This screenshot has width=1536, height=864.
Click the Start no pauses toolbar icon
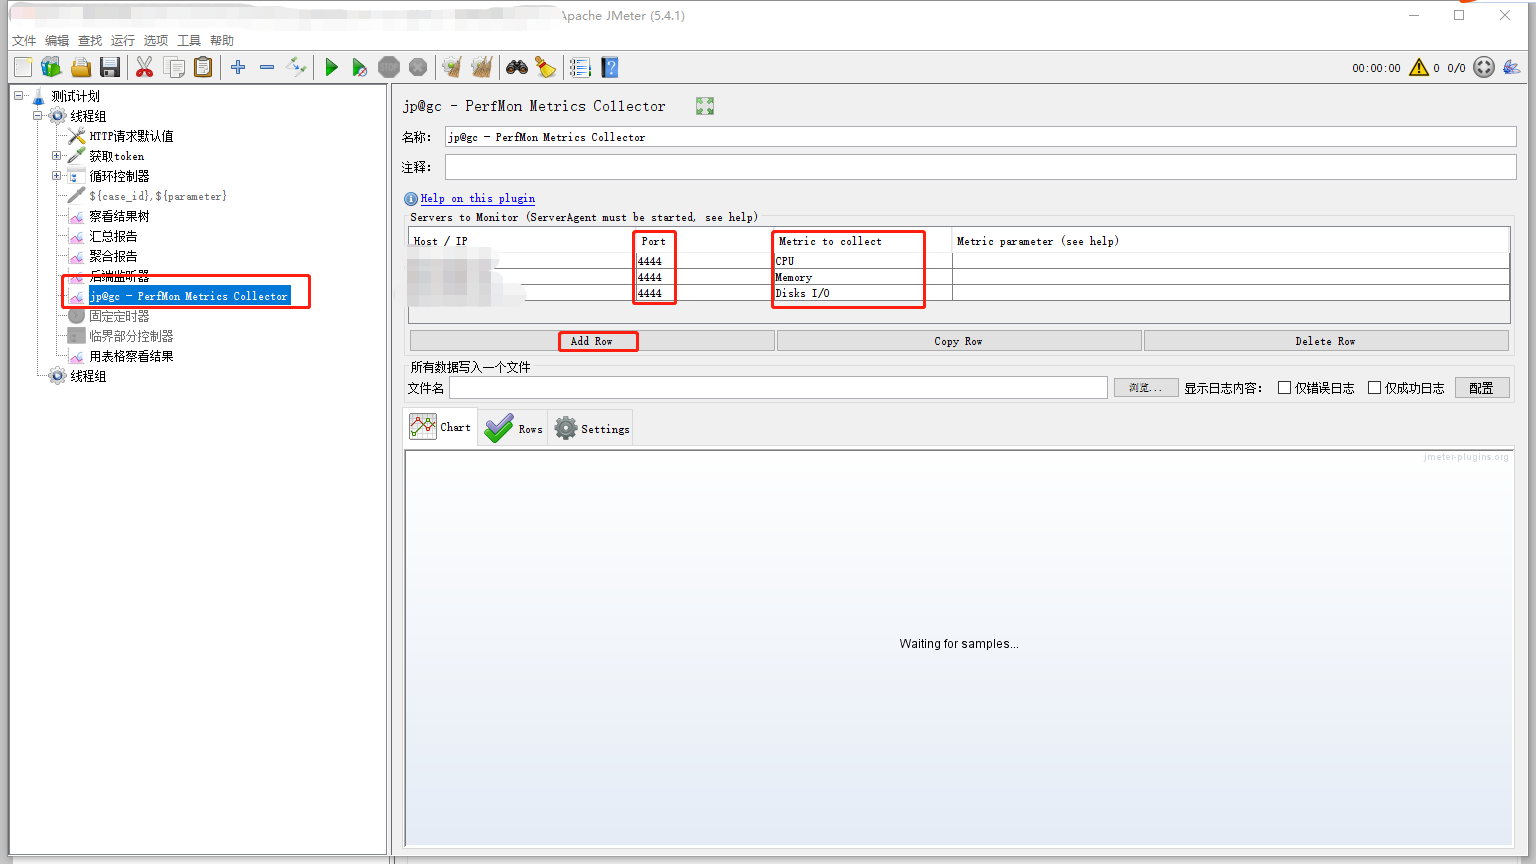(x=361, y=67)
